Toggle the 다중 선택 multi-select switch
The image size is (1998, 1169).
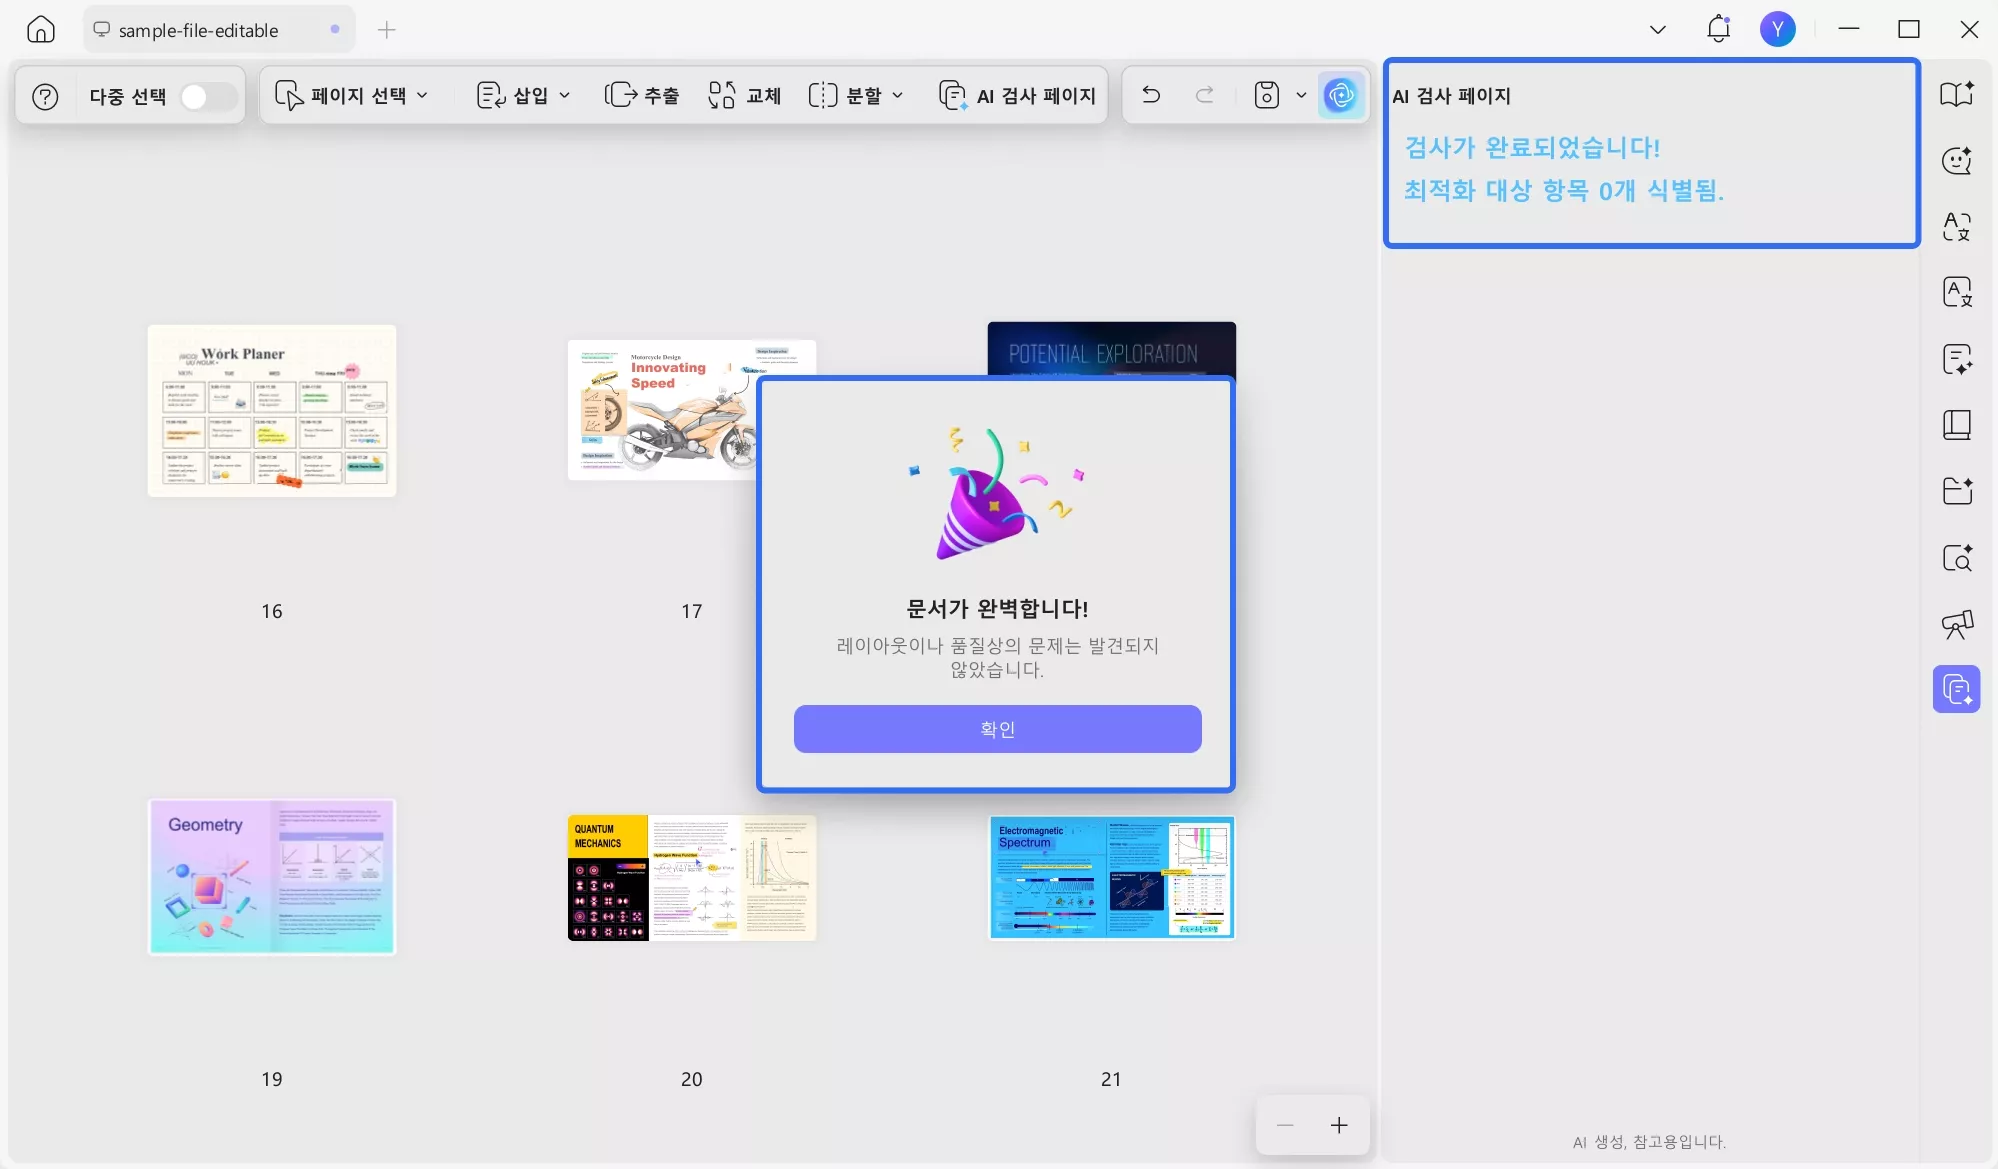pos(208,97)
